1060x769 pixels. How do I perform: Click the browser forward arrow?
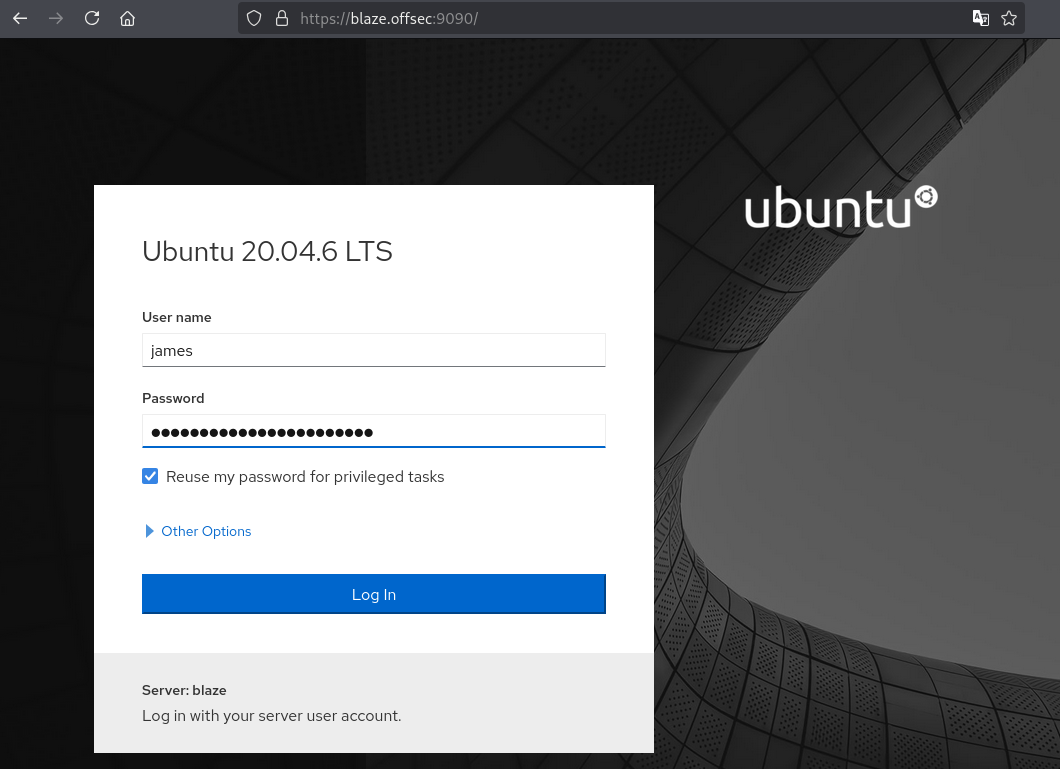tap(56, 18)
